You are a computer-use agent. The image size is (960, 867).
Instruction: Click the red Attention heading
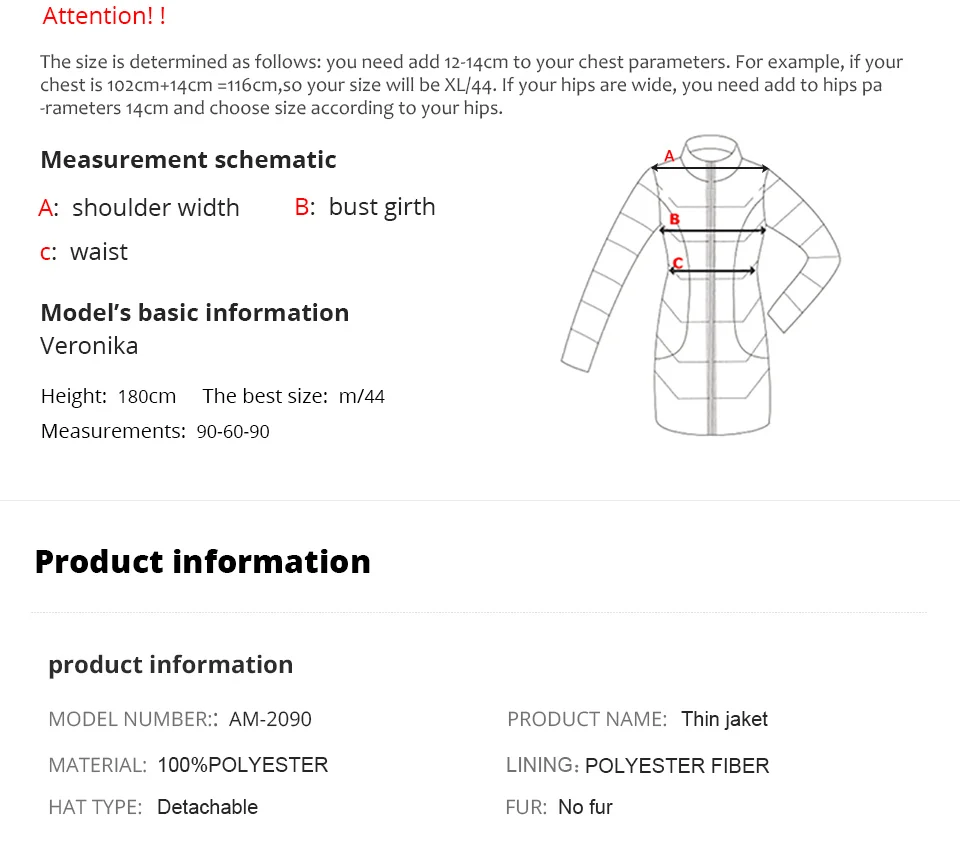(104, 16)
